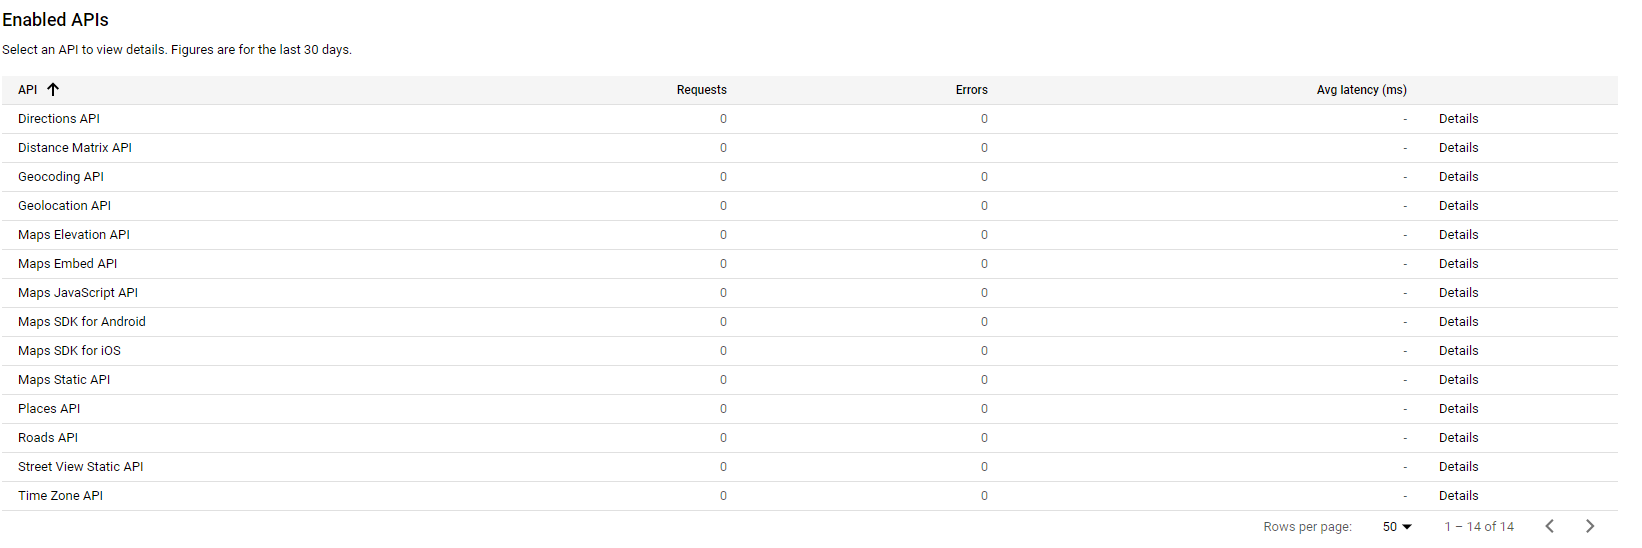1642x548 pixels.
Task: Go to the previous page with left chevron
Action: pos(1549,526)
